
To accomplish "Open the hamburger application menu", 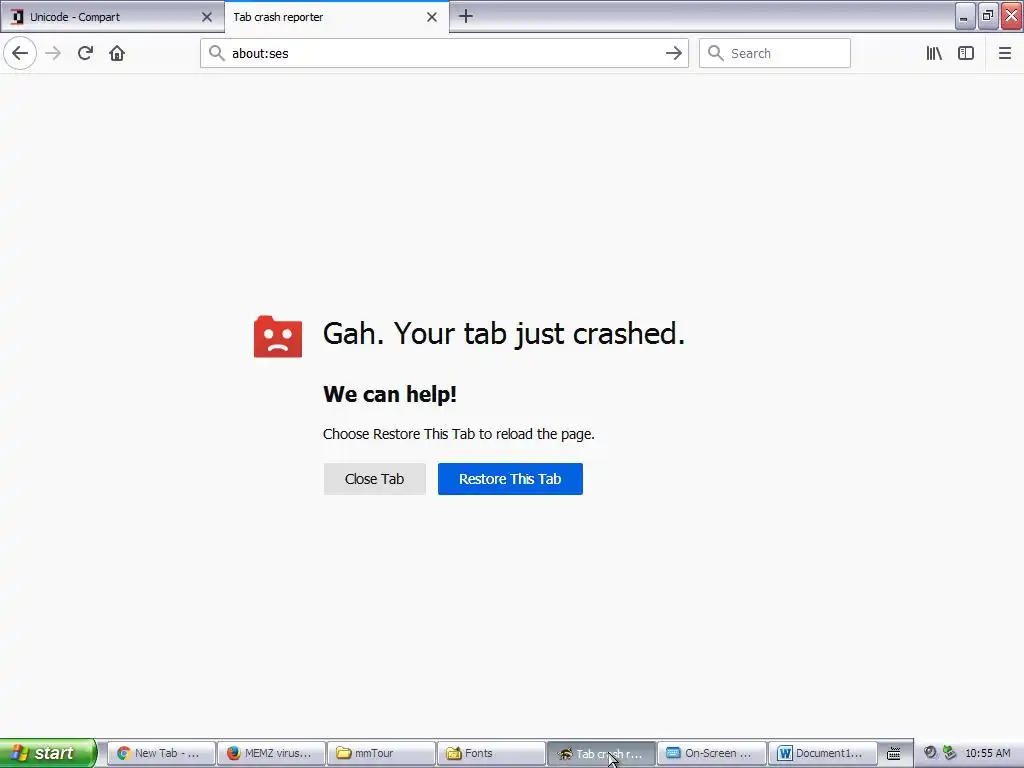I will (1004, 53).
